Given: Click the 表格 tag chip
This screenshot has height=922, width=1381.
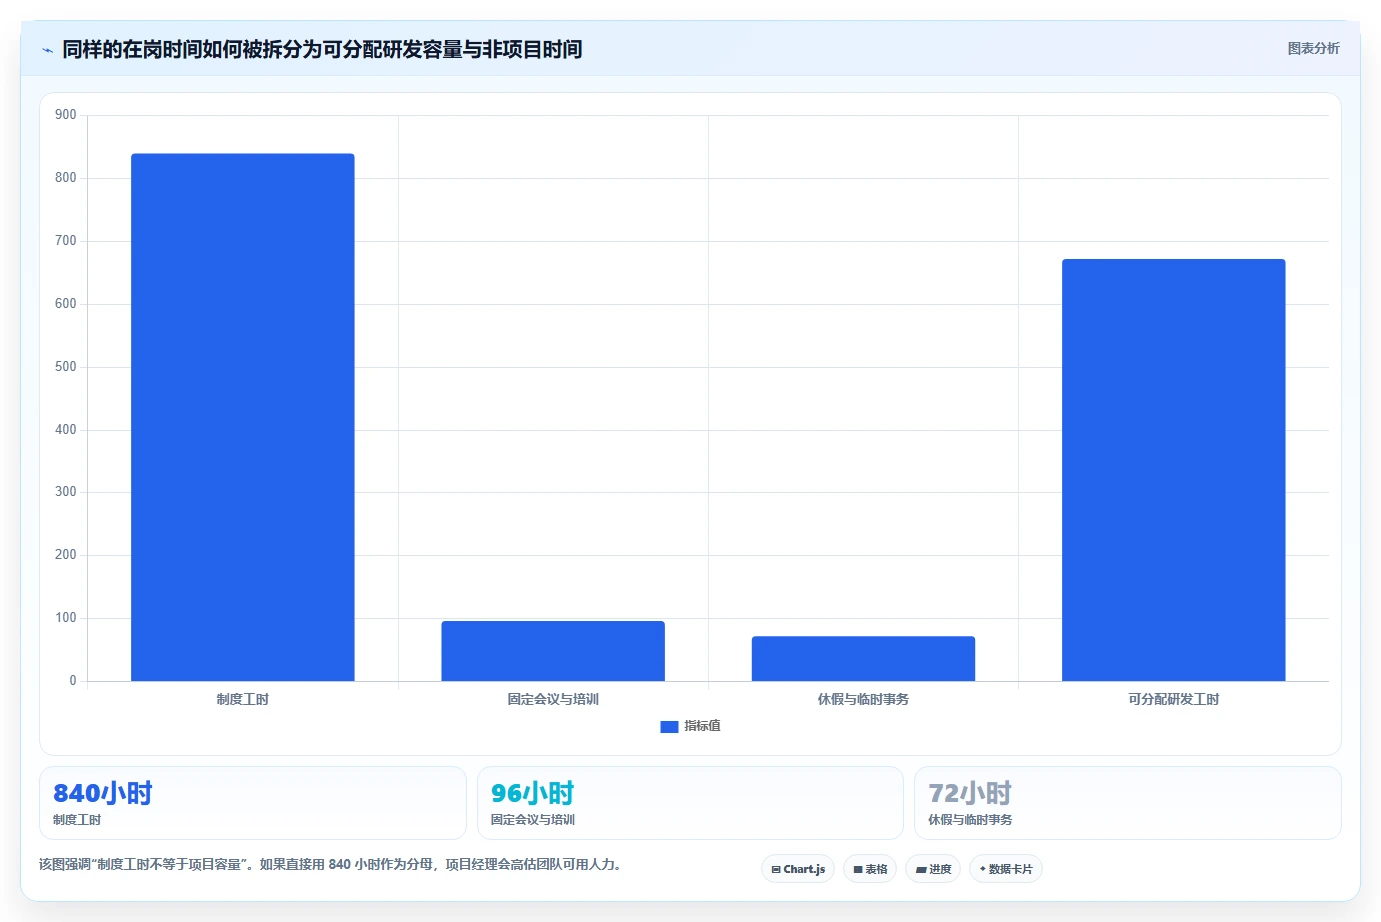Looking at the screenshot, I should [x=870, y=869].
